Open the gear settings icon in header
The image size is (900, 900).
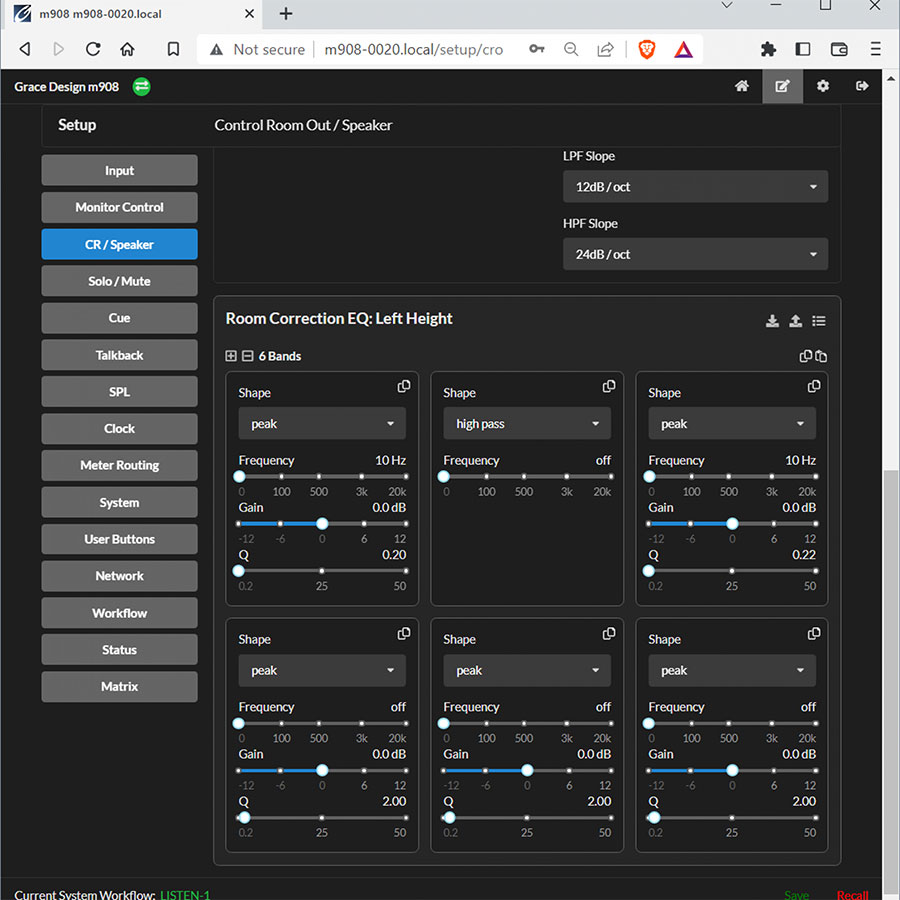[823, 86]
